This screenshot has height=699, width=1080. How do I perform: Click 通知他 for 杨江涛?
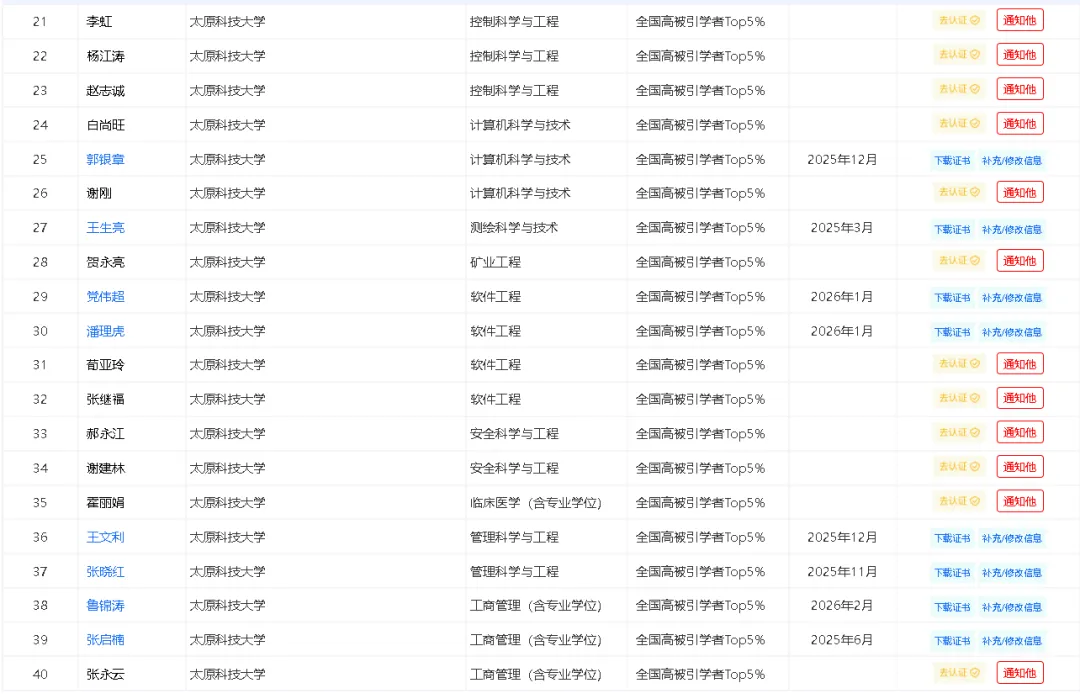[x=1019, y=55]
